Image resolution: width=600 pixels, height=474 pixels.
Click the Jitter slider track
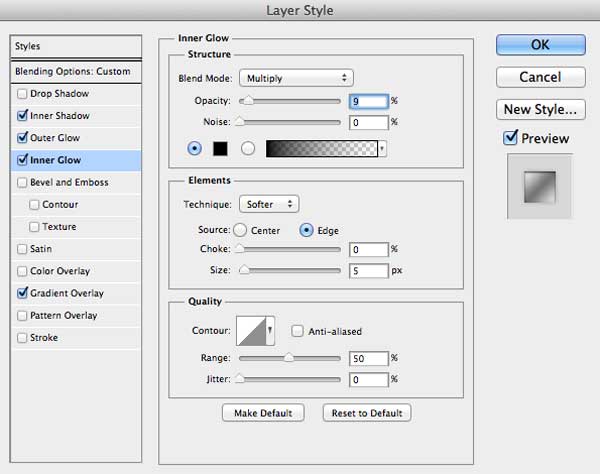click(290, 380)
